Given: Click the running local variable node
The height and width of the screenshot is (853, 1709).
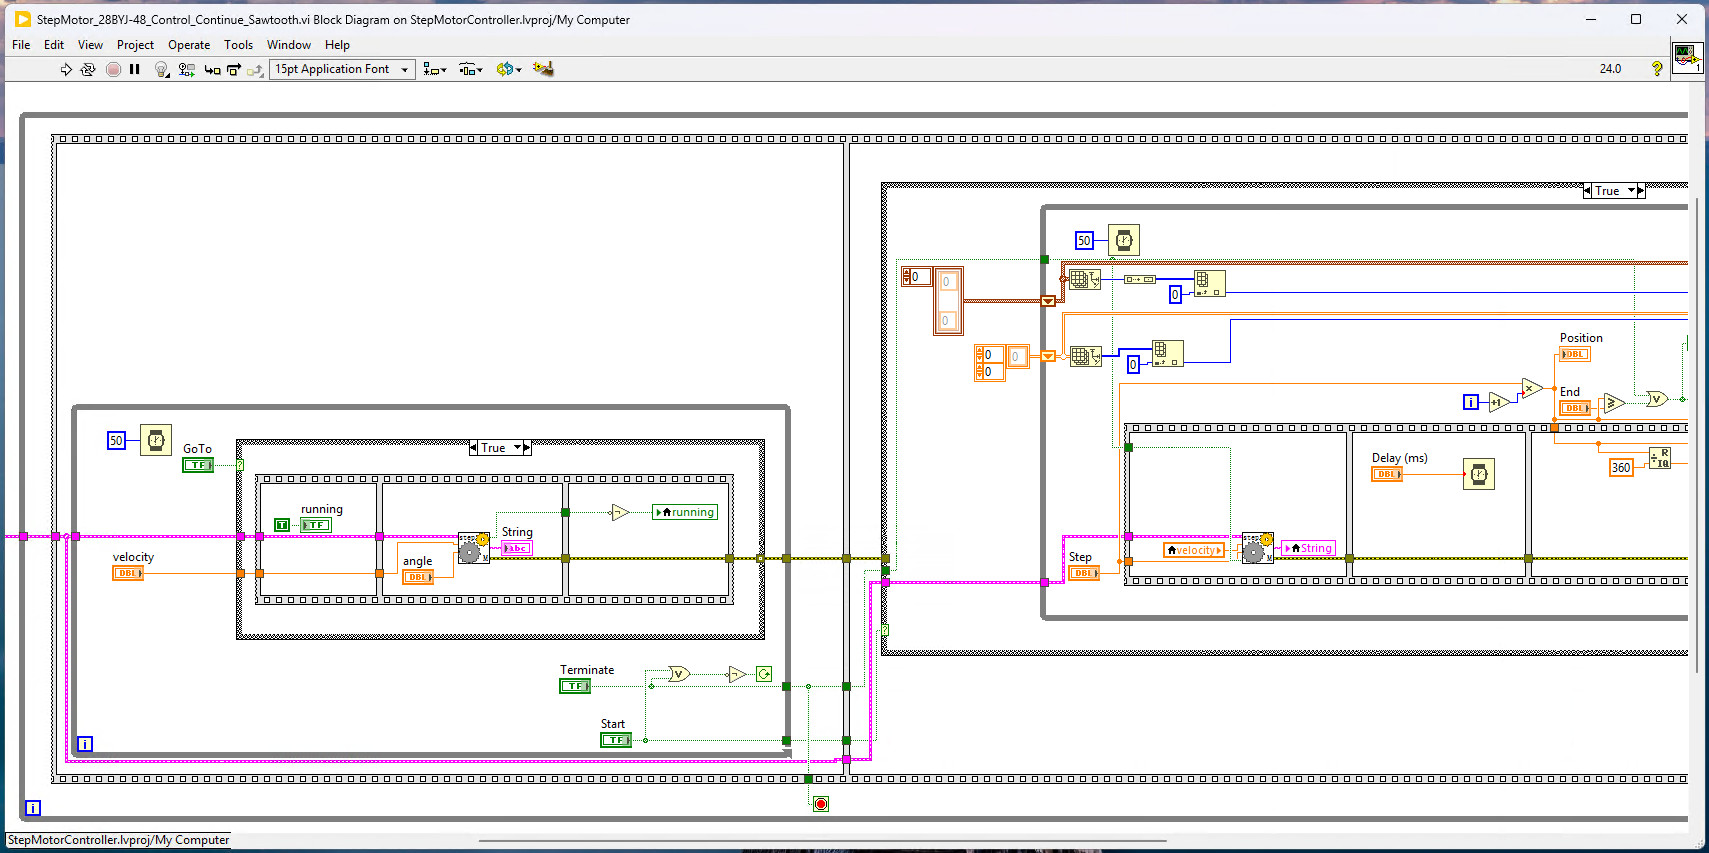Looking at the screenshot, I should point(685,512).
